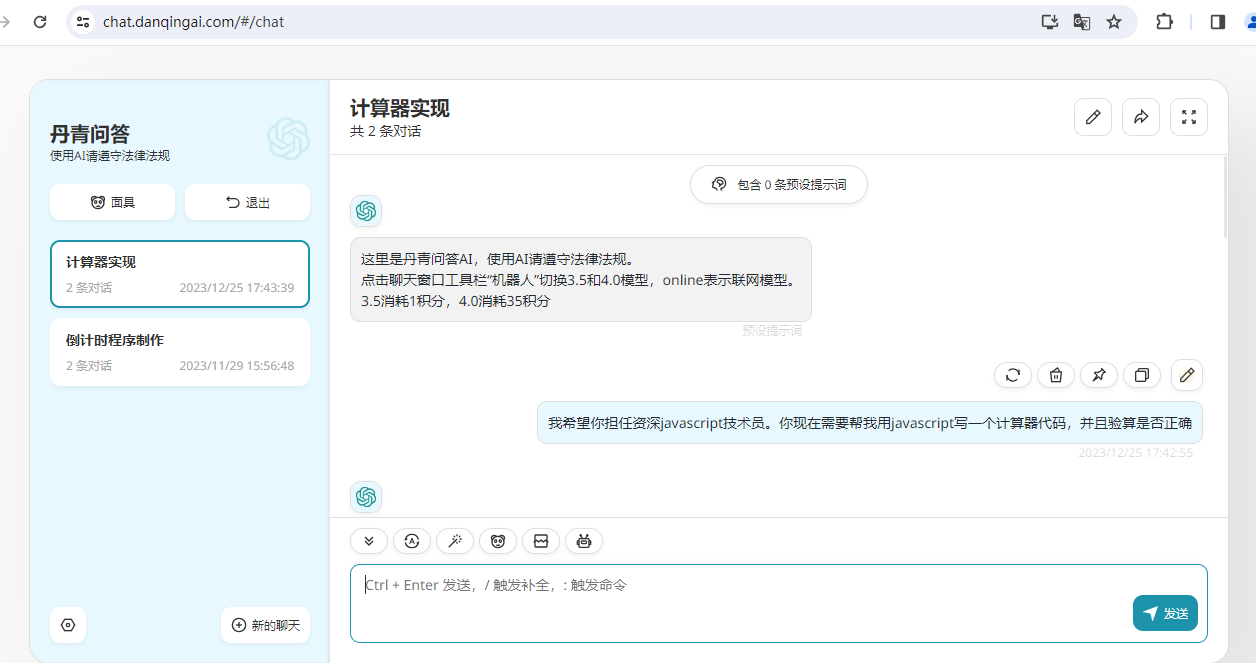Start a new chat with 新的聊天
Screen dimensions: 1256x663
265,625
